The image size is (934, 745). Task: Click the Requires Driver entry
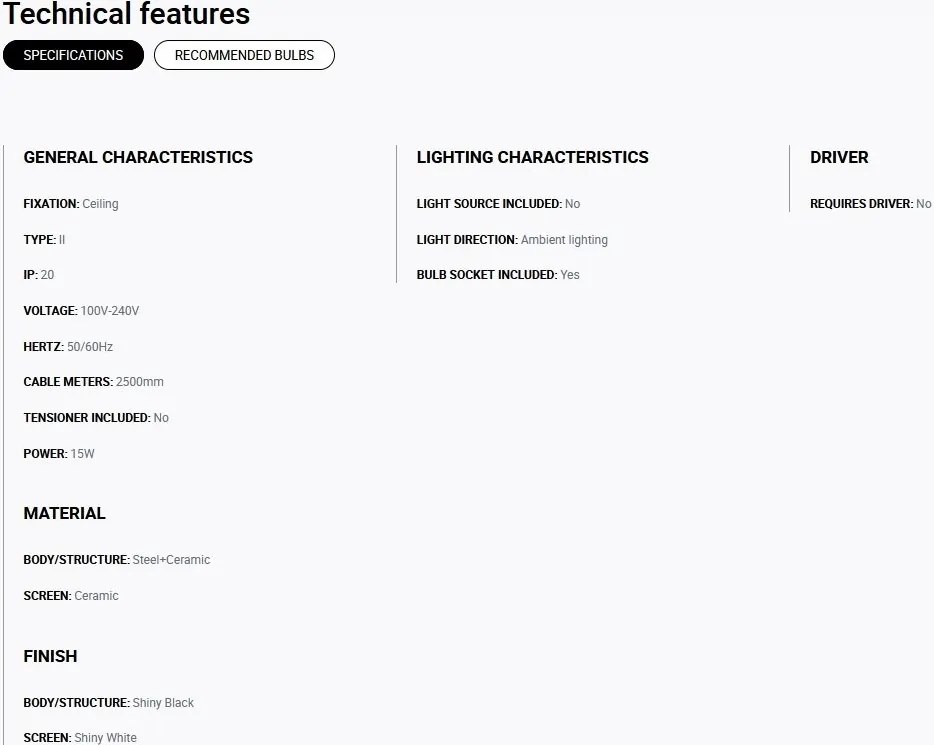click(870, 204)
